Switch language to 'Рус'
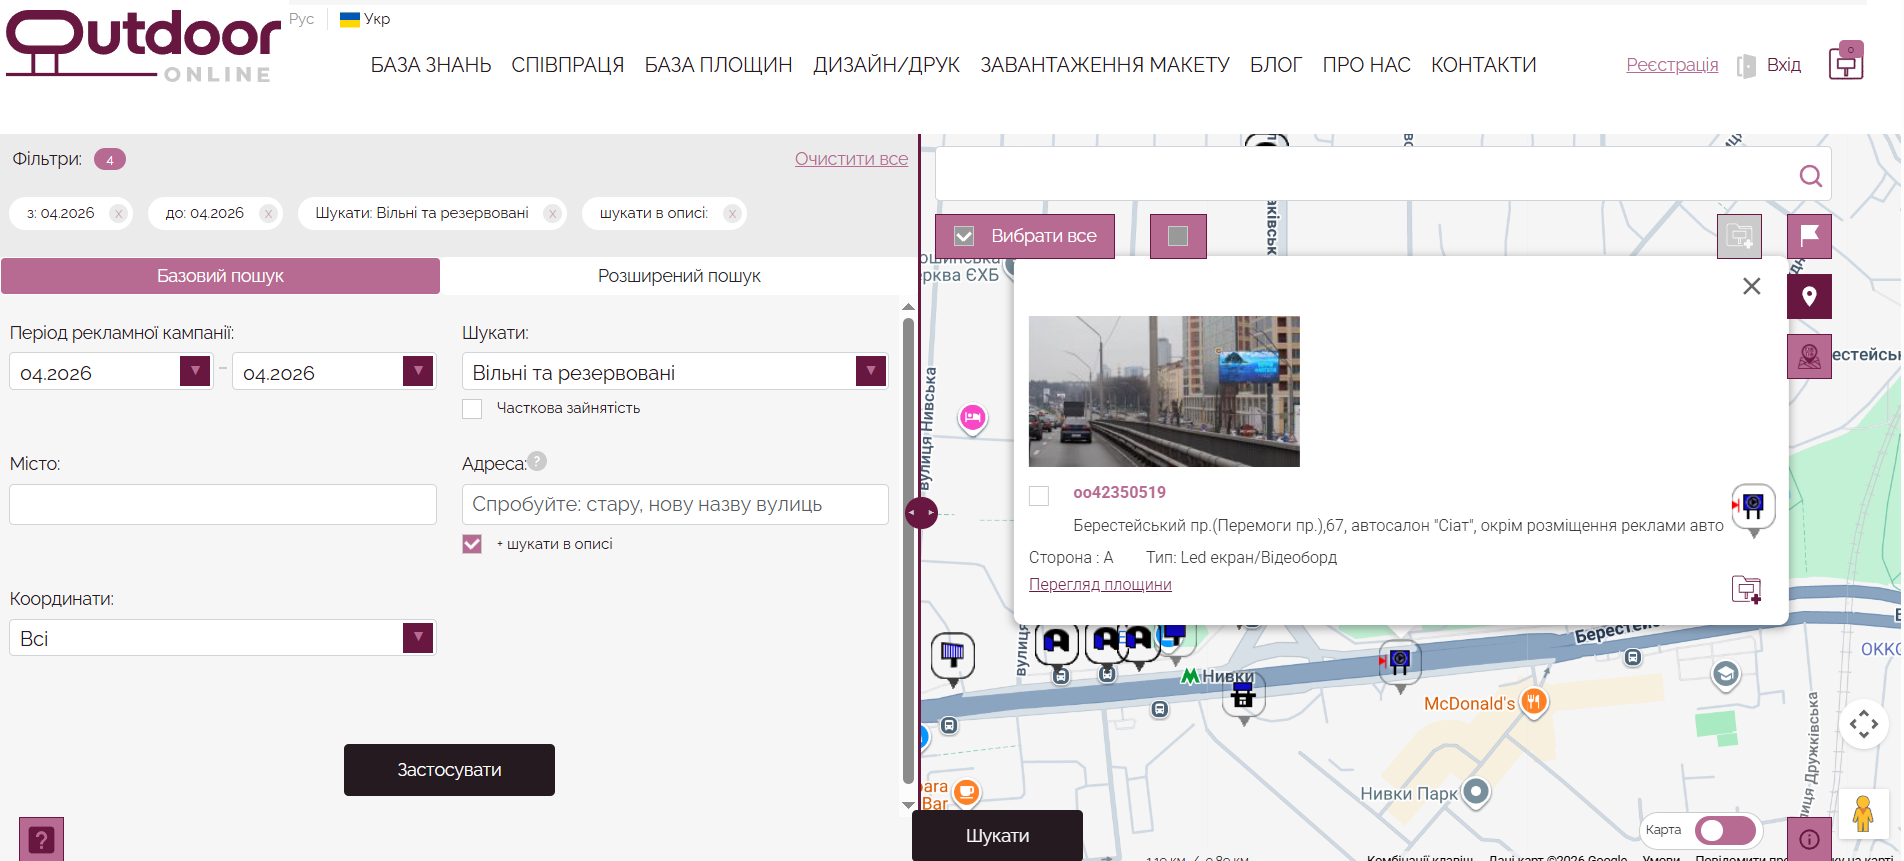Viewport: 1904px width, 861px height. (301, 19)
